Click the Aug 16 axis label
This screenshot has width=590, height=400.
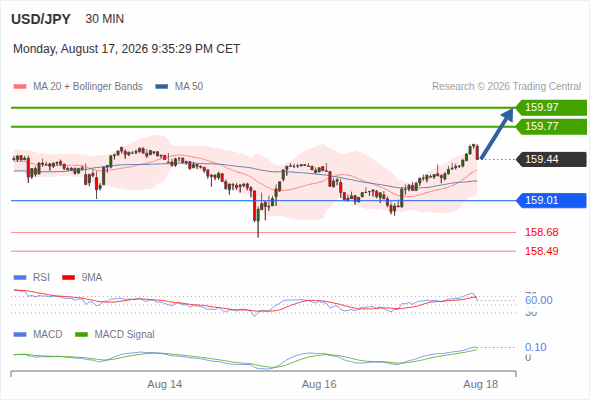(x=319, y=385)
